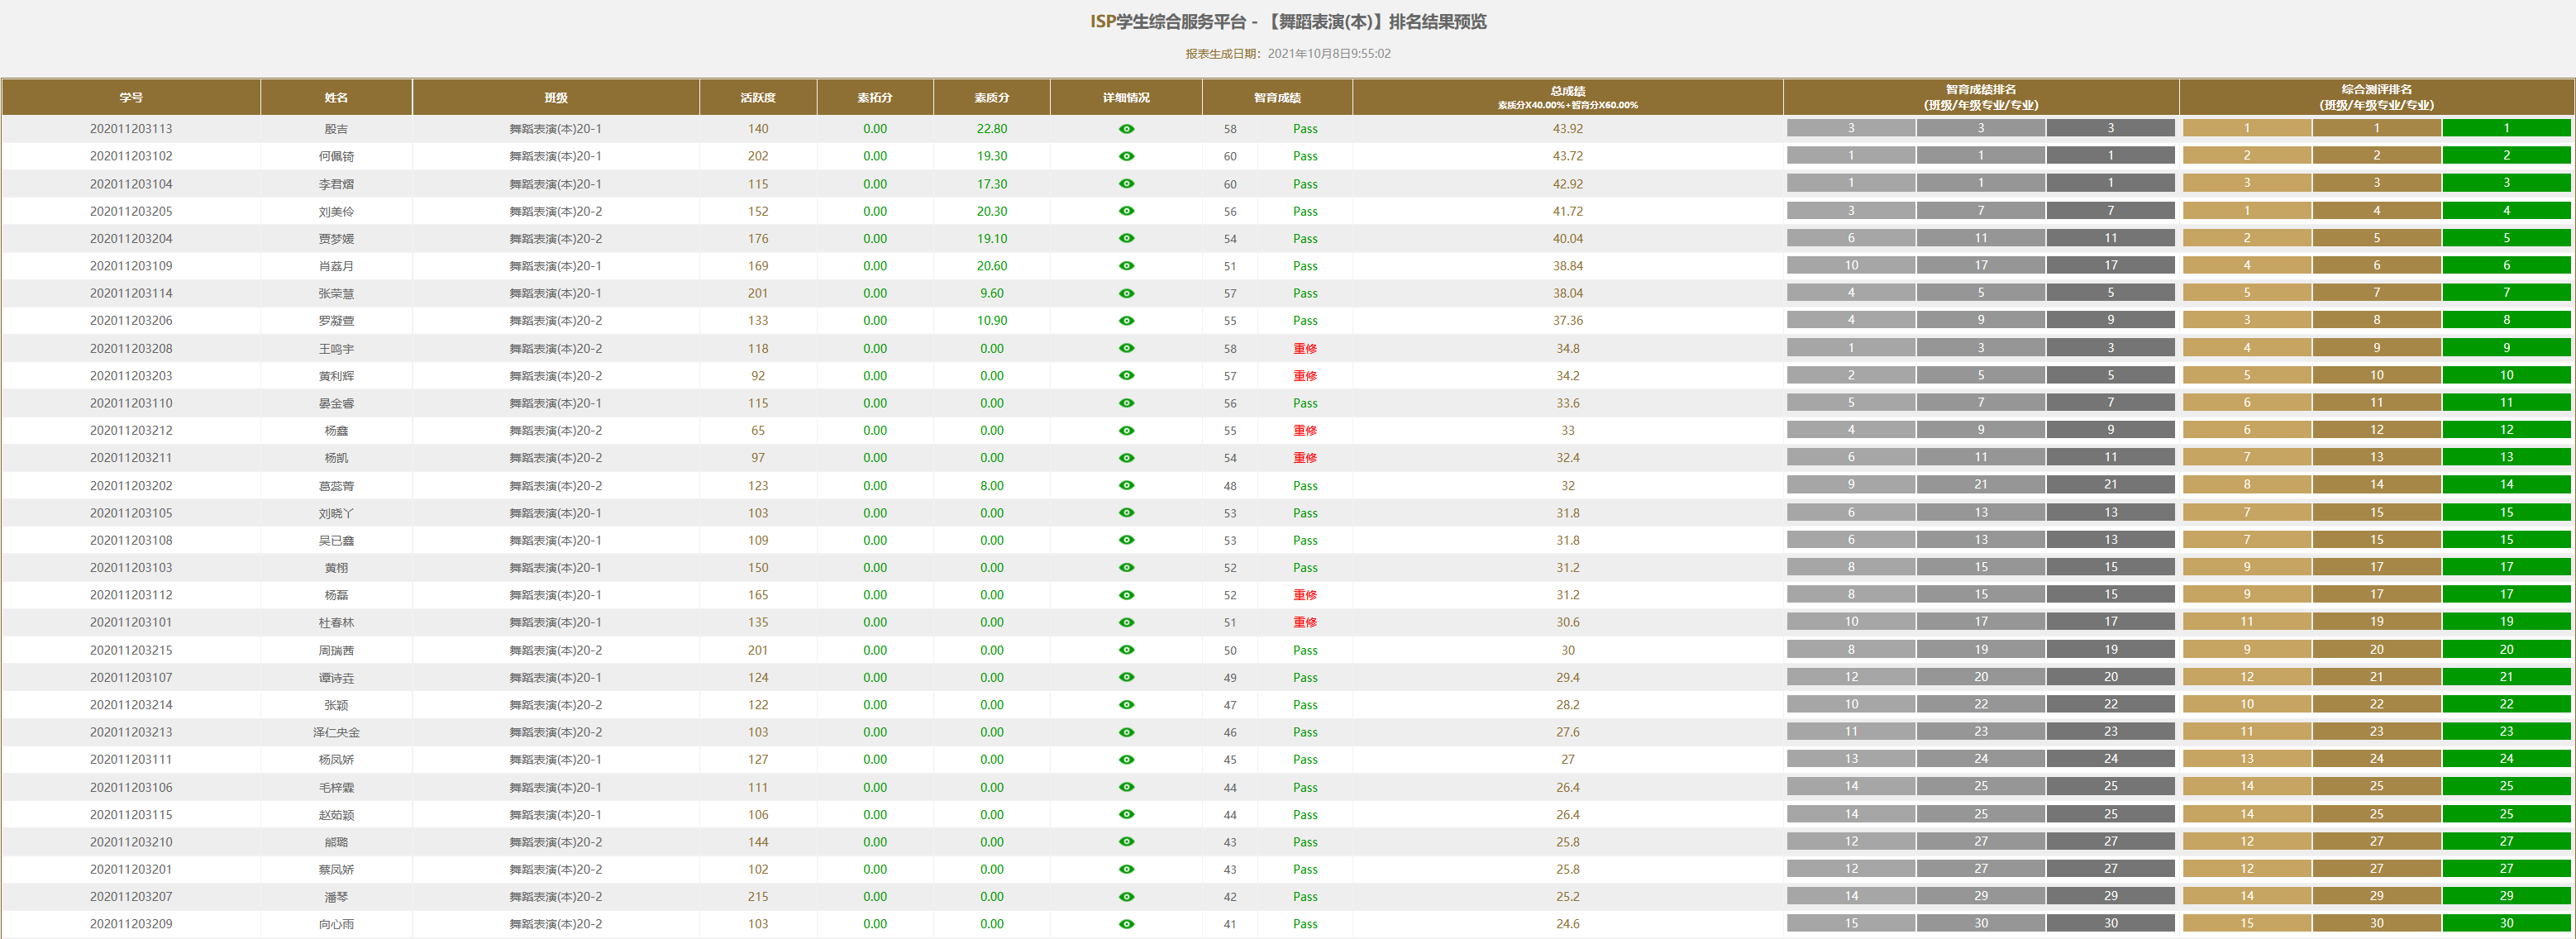Open the eye icon in row 202011203201
2576x939 pixels.
click(1126, 869)
